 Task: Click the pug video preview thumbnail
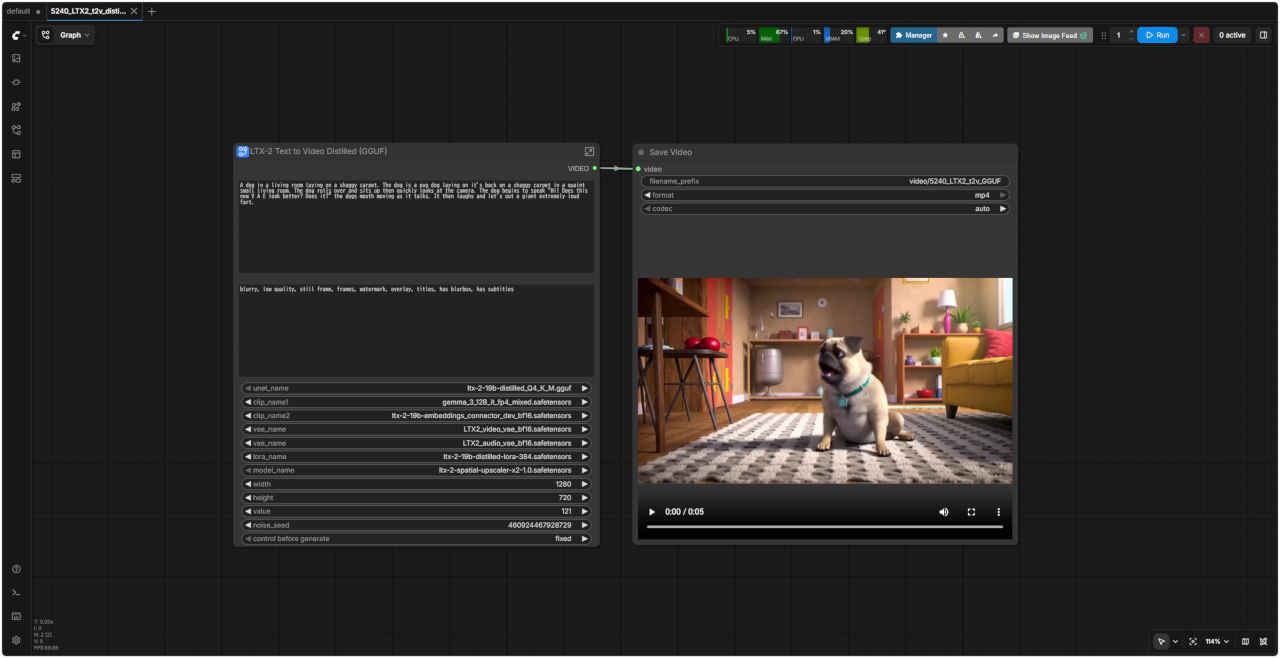pyautogui.click(x=825, y=381)
